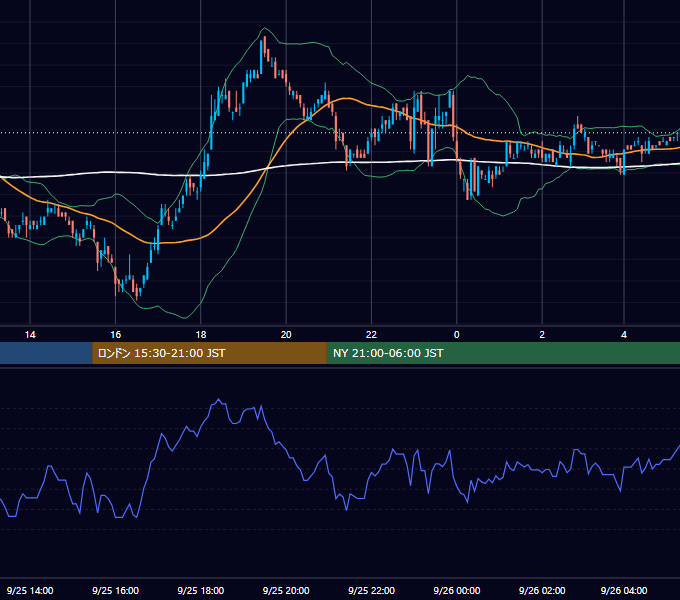Click the 9/26 04:00 date label
The width and height of the screenshot is (680, 600).
(x=624, y=590)
